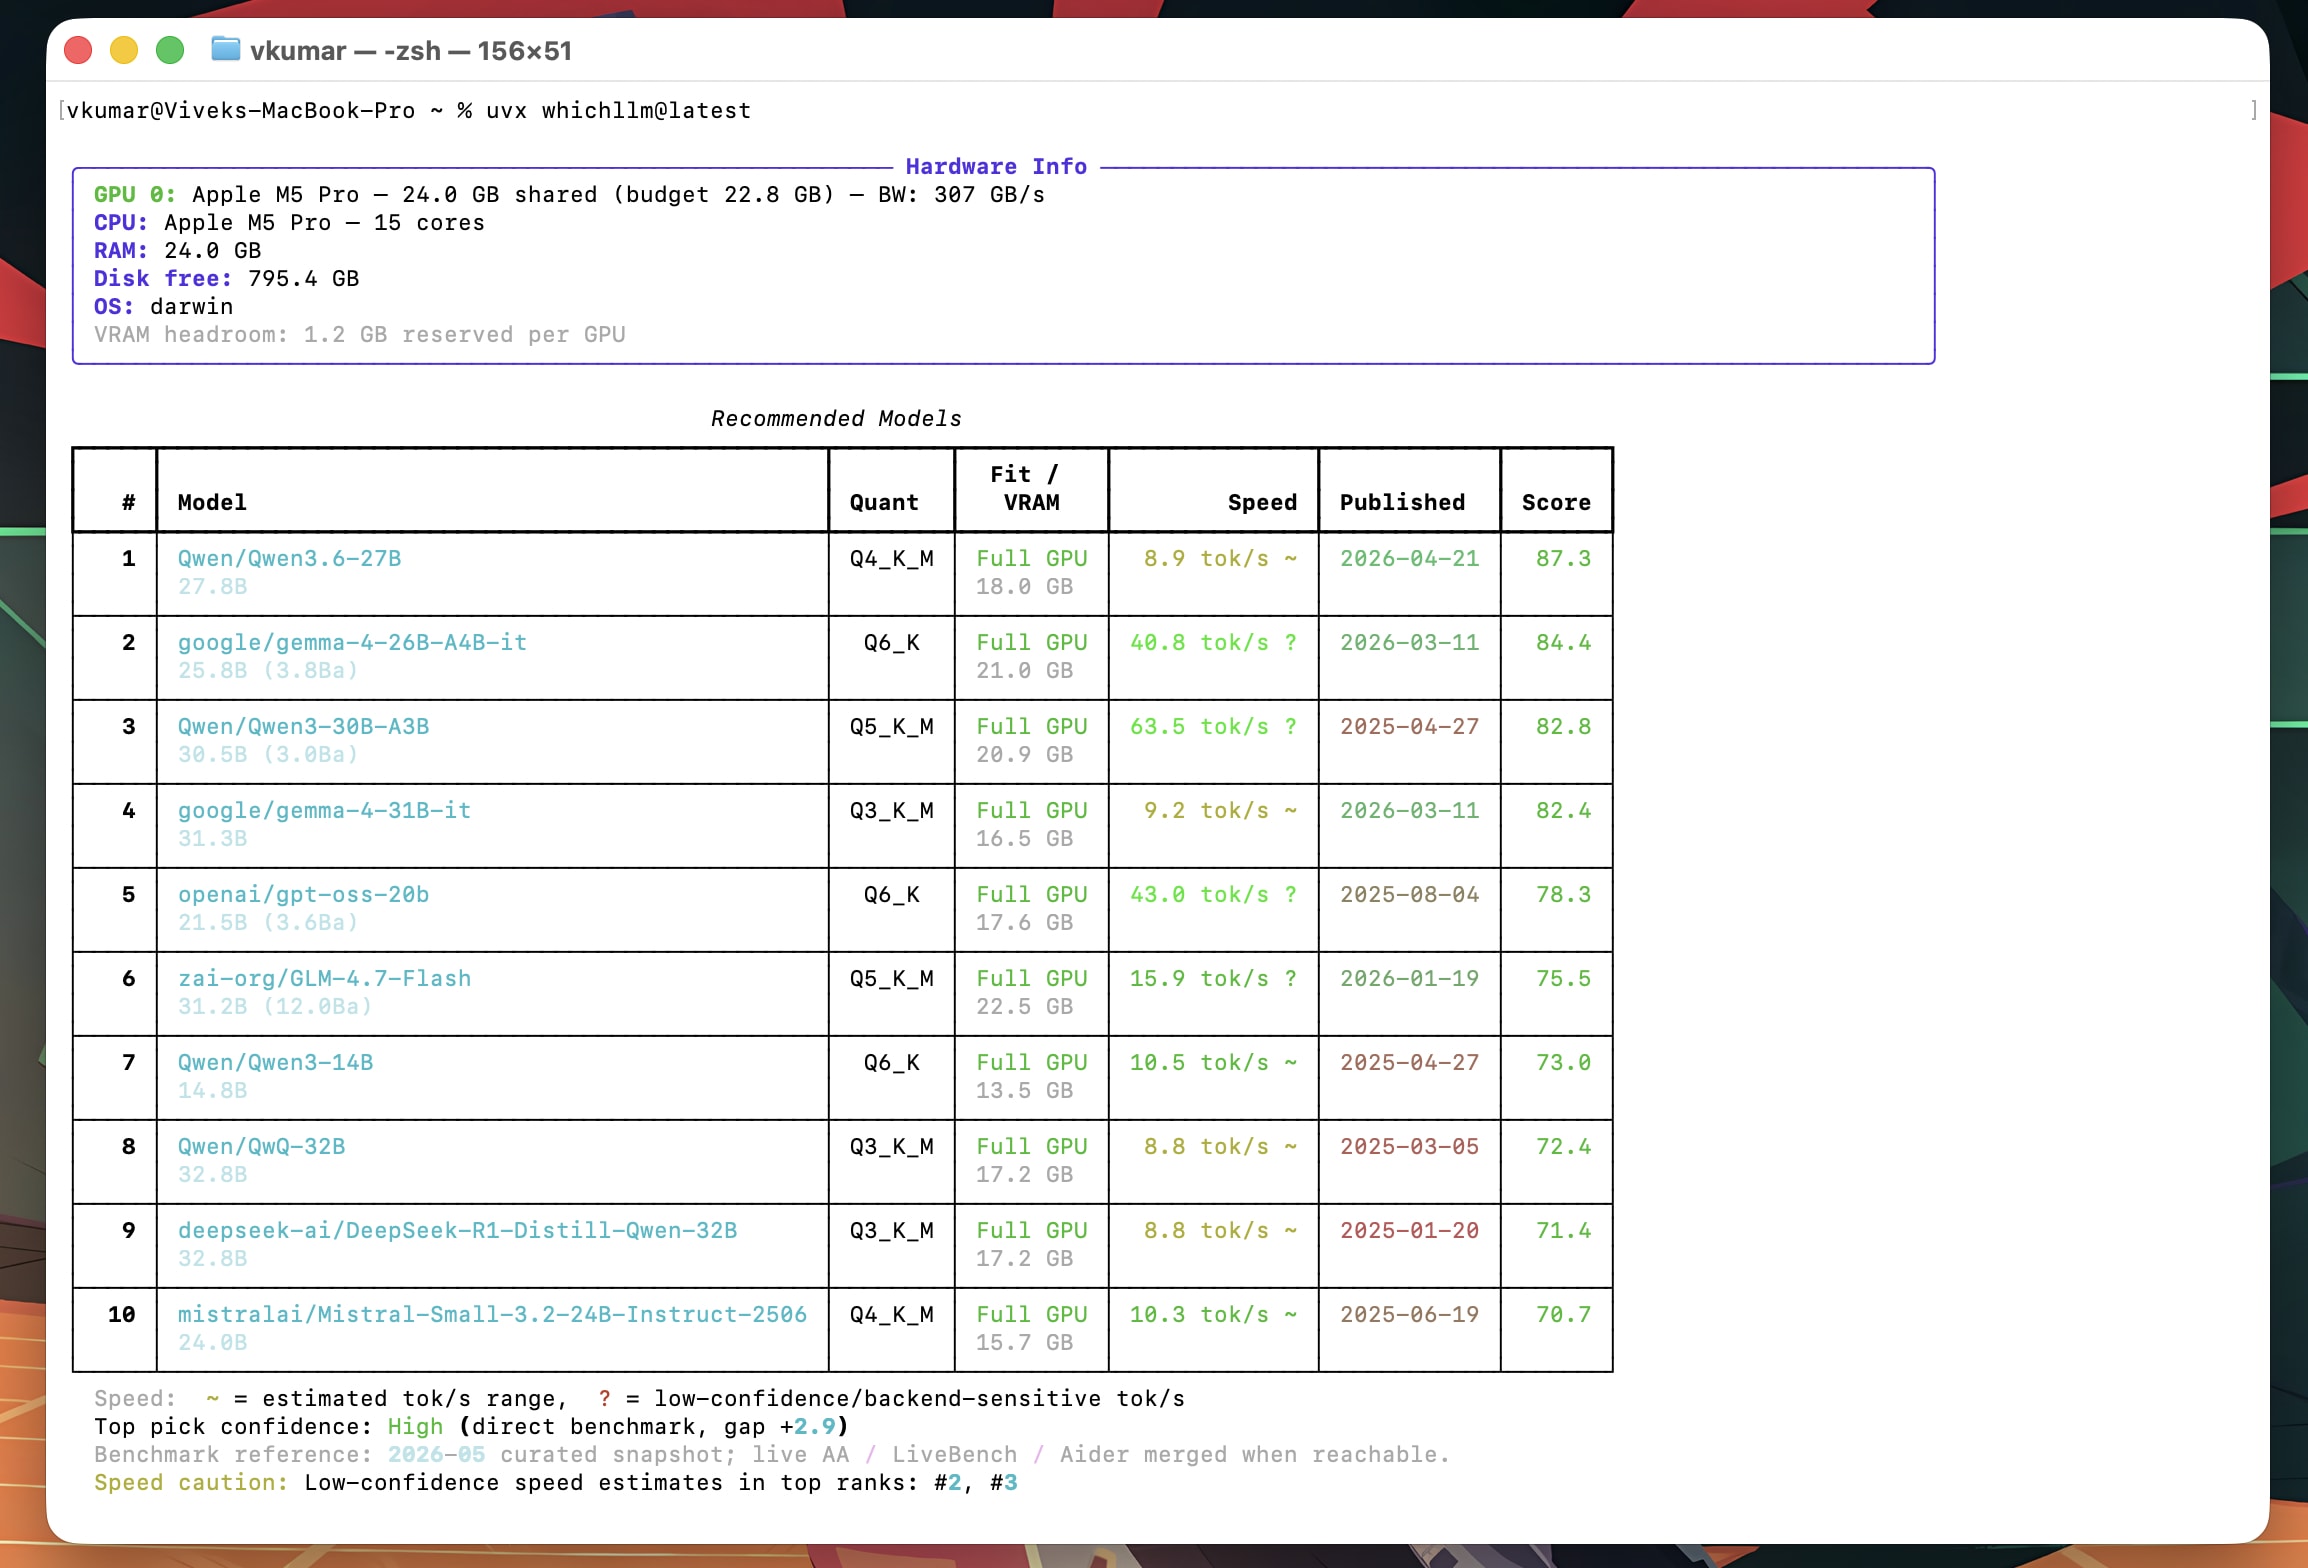This screenshot has height=1568, width=2308.
Task: Minimize the terminal with yellow button
Action: point(124,50)
